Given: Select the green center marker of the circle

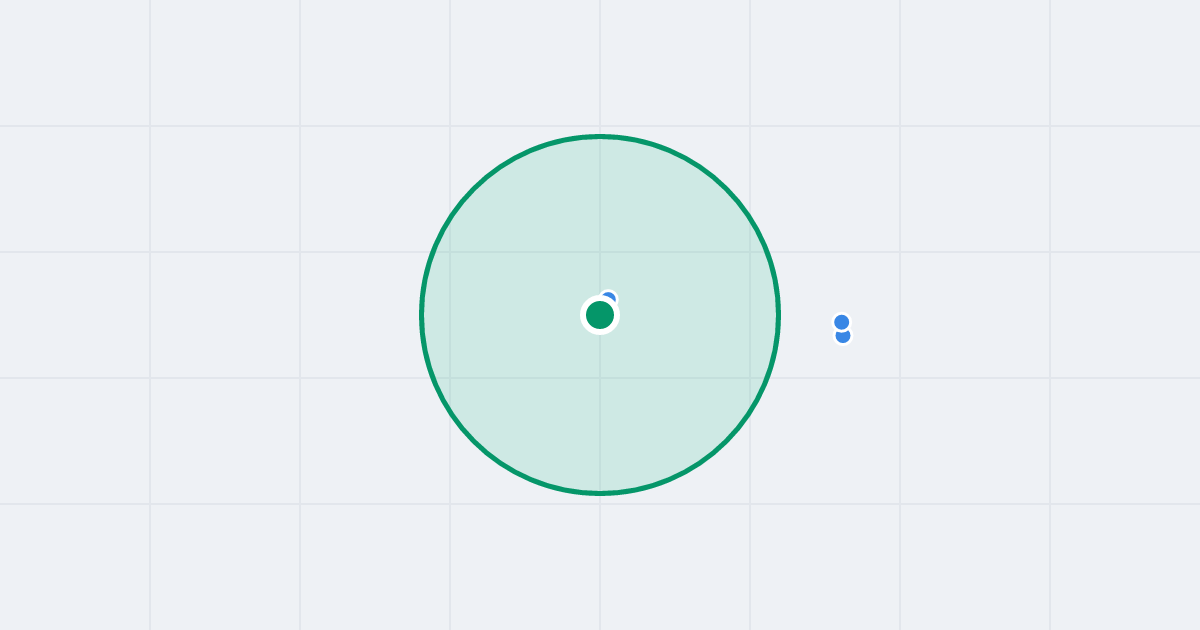Looking at the screenshot, I should click(600, 315).
